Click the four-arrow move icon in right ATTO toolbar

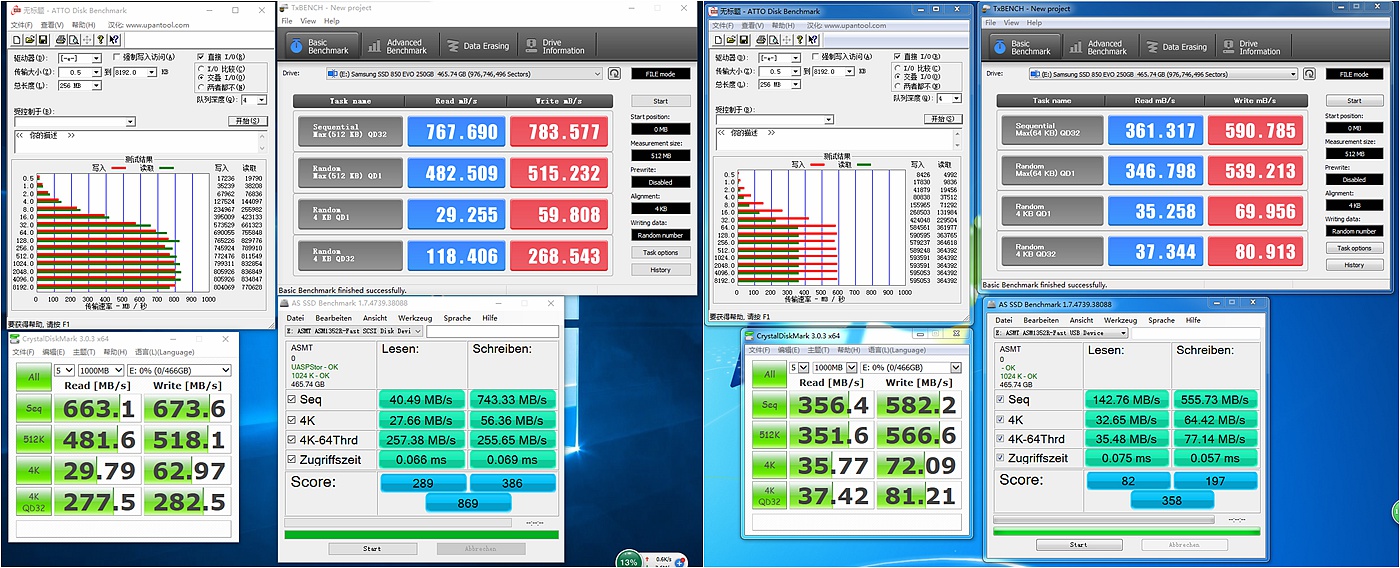click(786, 40)
